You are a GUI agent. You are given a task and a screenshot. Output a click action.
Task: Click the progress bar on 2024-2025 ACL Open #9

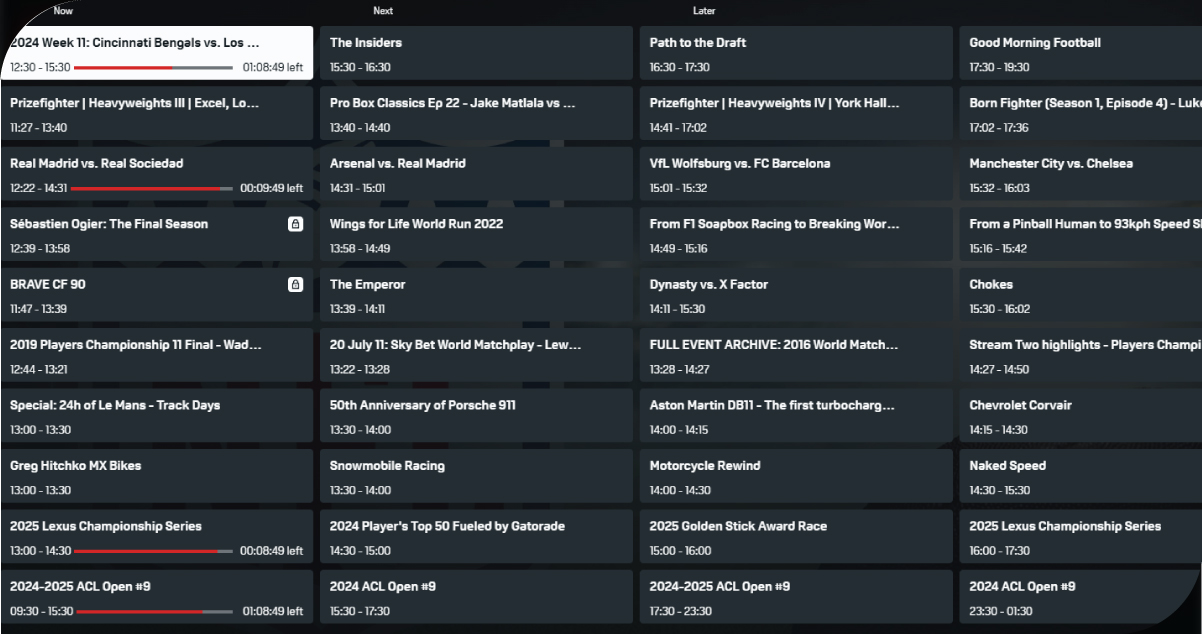click(155, 611)
